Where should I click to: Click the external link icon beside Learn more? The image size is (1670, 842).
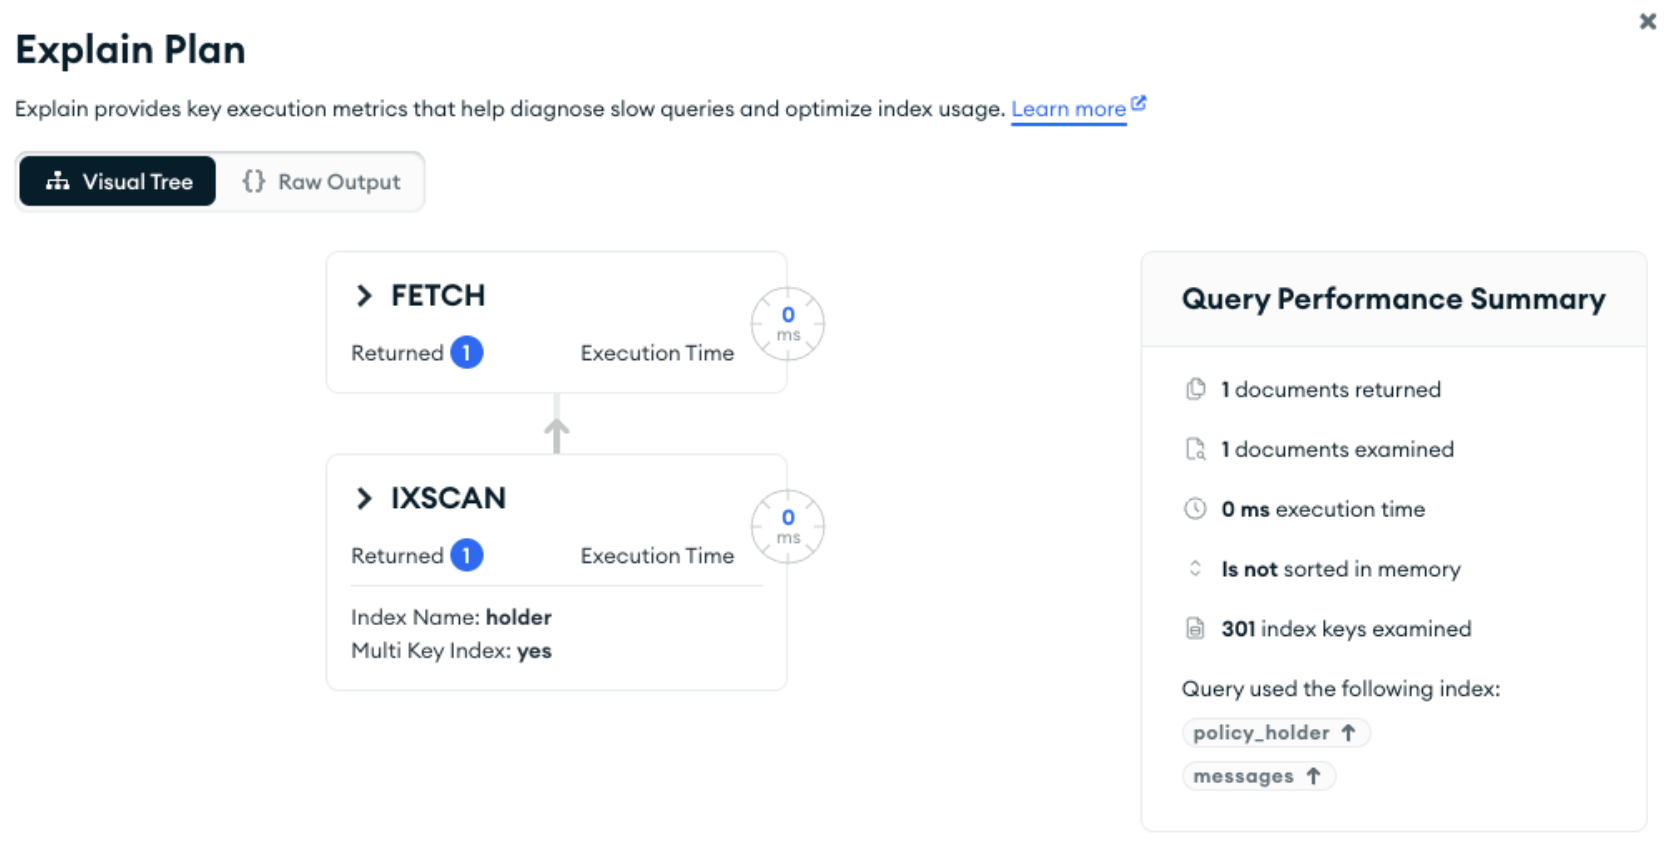tap(1138, 104)
